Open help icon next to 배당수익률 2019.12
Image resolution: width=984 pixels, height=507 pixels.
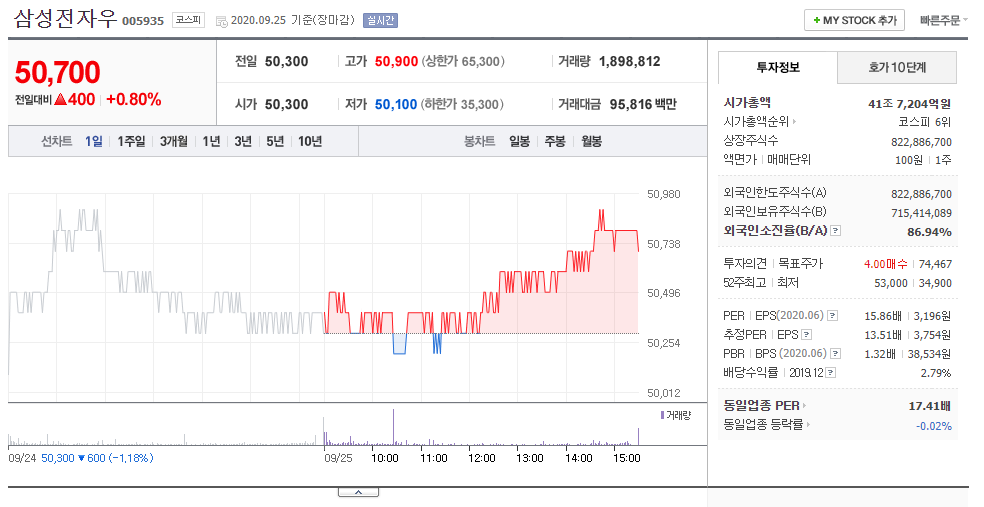(830, 373)
